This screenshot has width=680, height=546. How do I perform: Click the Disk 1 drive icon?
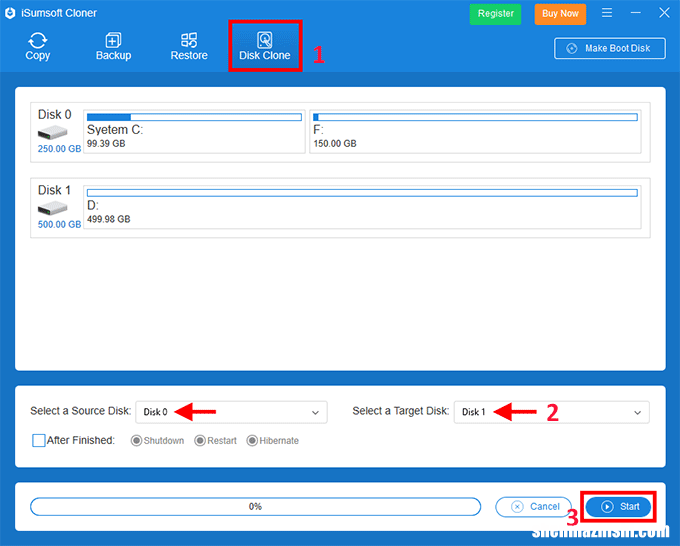click(x=52, y=208)
